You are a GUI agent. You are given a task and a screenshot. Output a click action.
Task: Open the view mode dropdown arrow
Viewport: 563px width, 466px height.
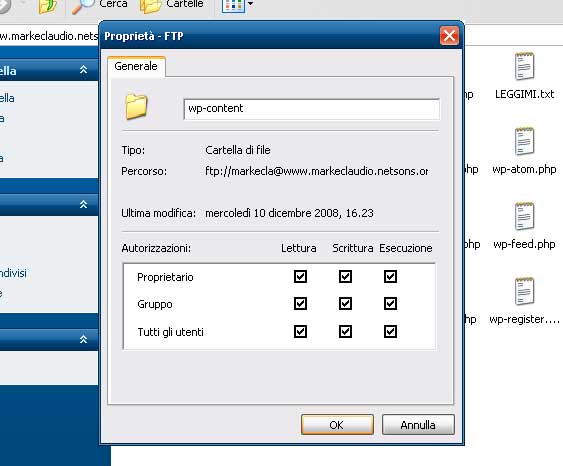click(250, 4)
